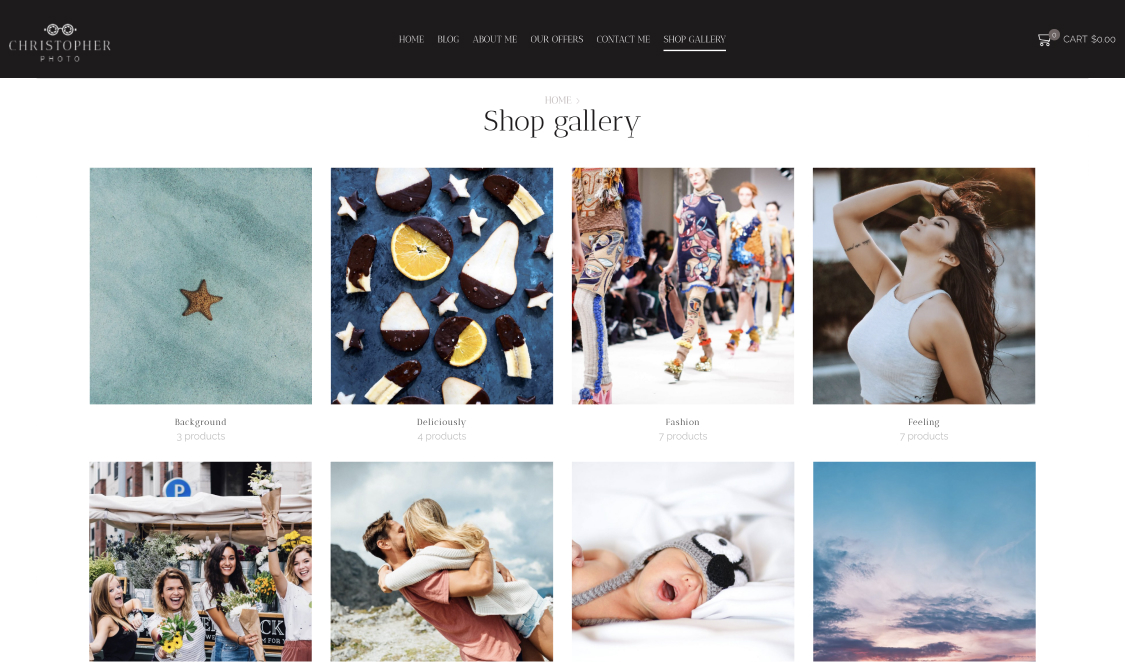Click the Background category title

[201, 422]
